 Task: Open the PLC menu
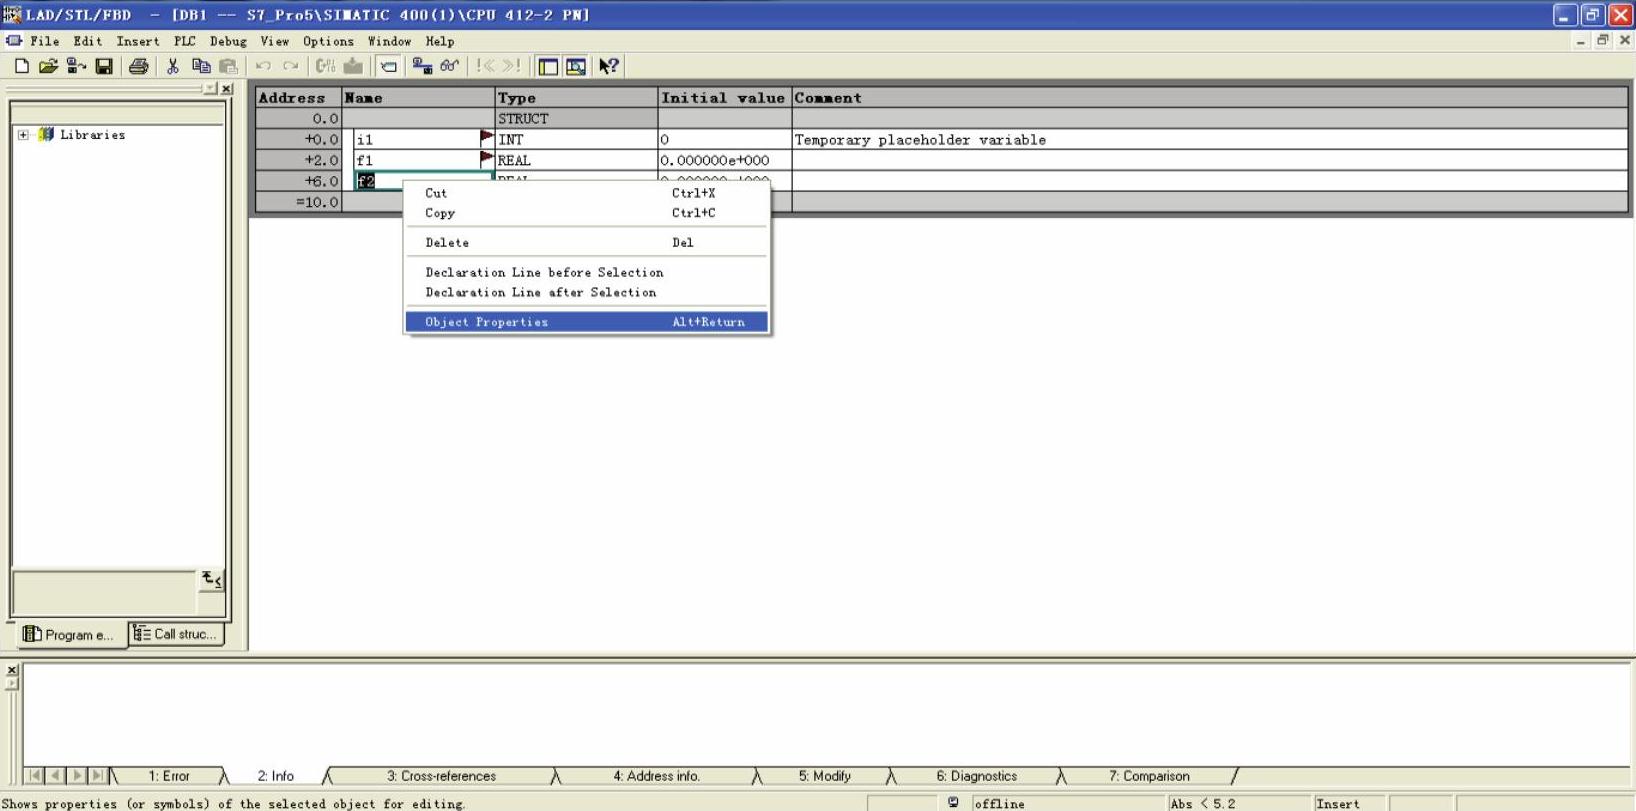coord(185,41)
